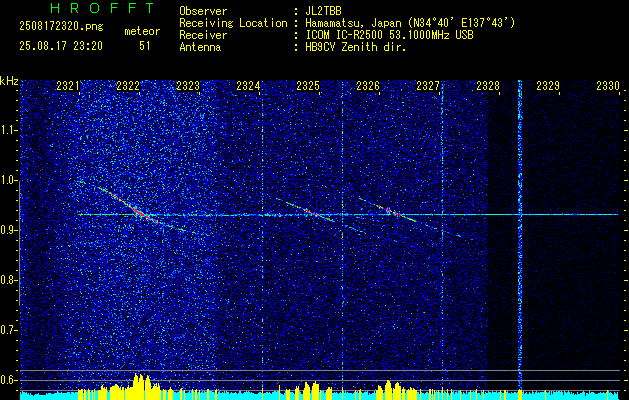The image size is (629, 400).
Task: Select the filename 2508172320.png
Action: [x=61, y=27]
